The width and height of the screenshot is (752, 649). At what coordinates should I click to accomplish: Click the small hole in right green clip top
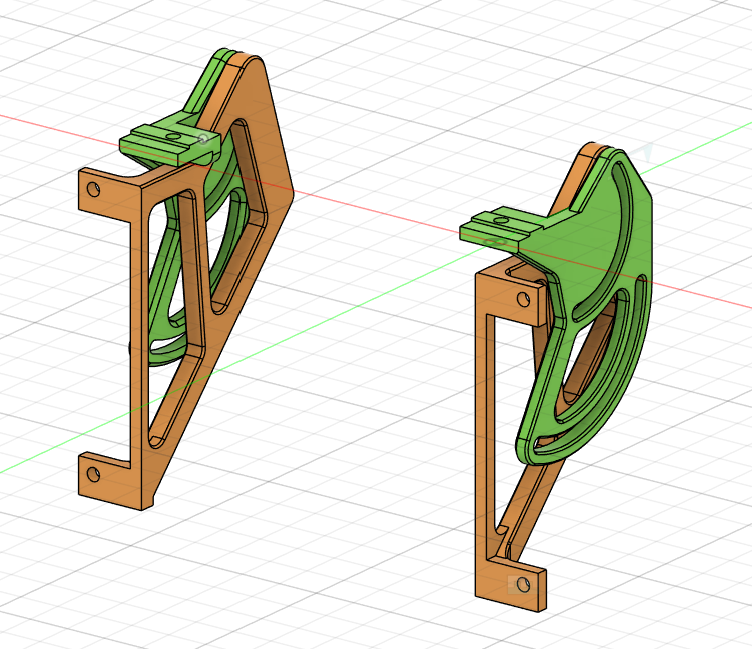coord(501,221)
